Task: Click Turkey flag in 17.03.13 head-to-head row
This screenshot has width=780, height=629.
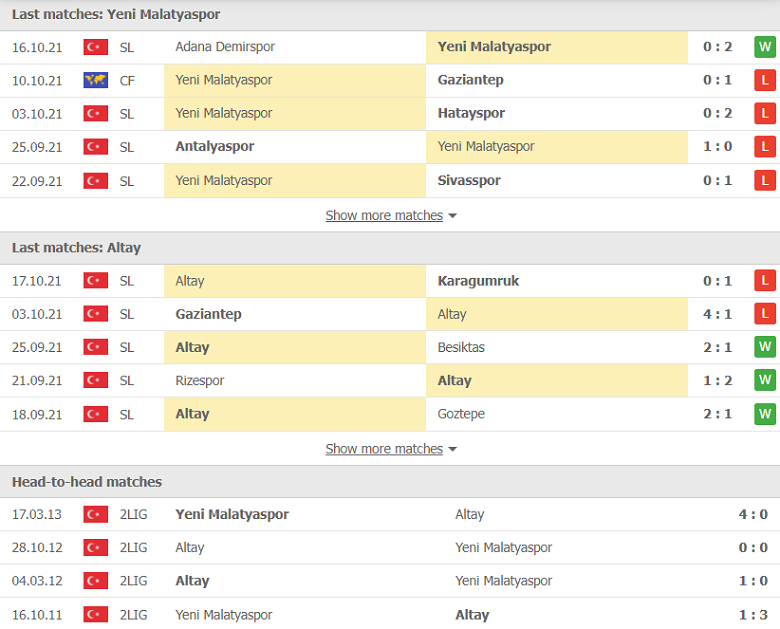Action: (x=96, y=514)
